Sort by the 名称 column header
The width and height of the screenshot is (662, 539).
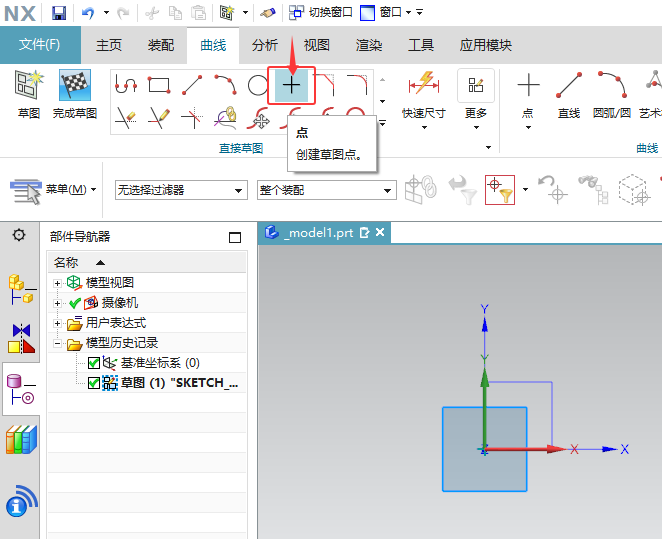[x=147, y=263]
